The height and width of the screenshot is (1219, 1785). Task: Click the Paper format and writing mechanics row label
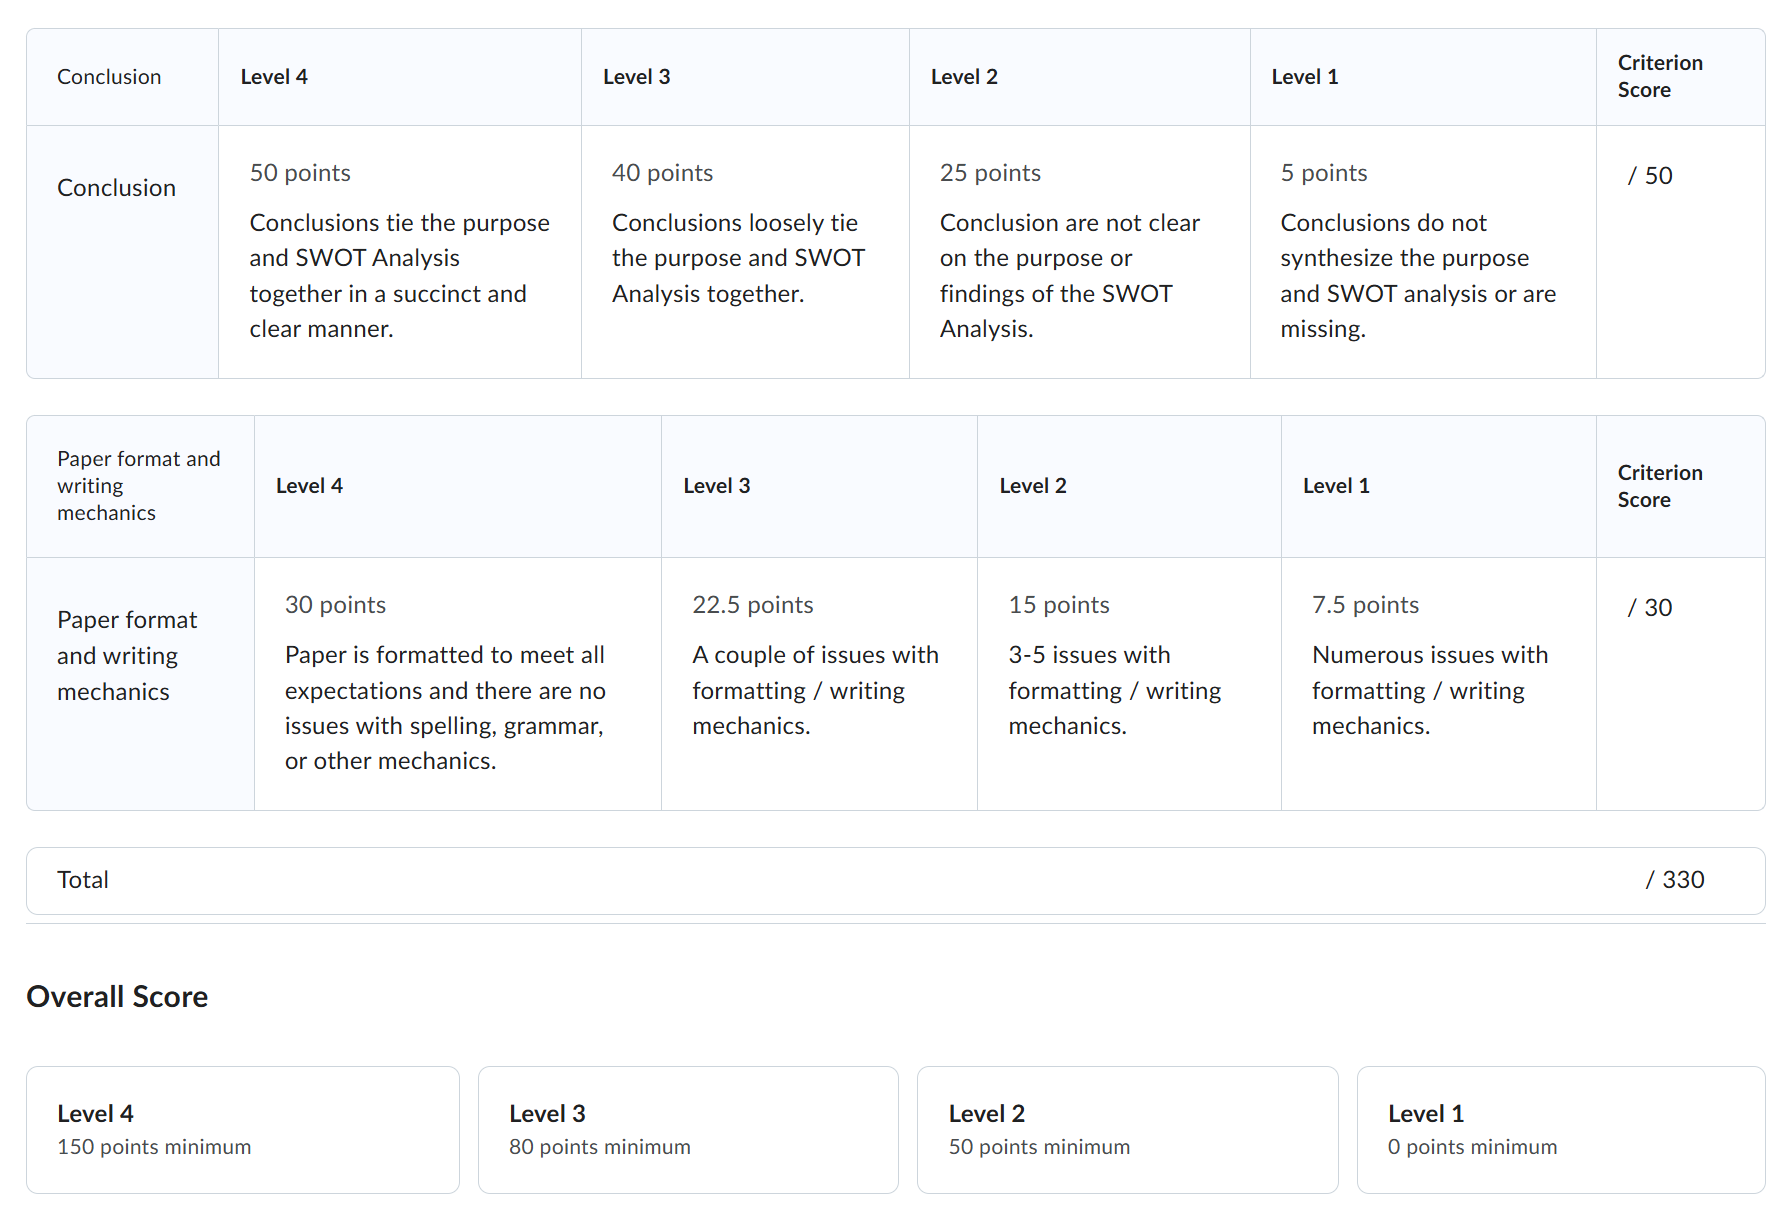click(x=127, y=655)
